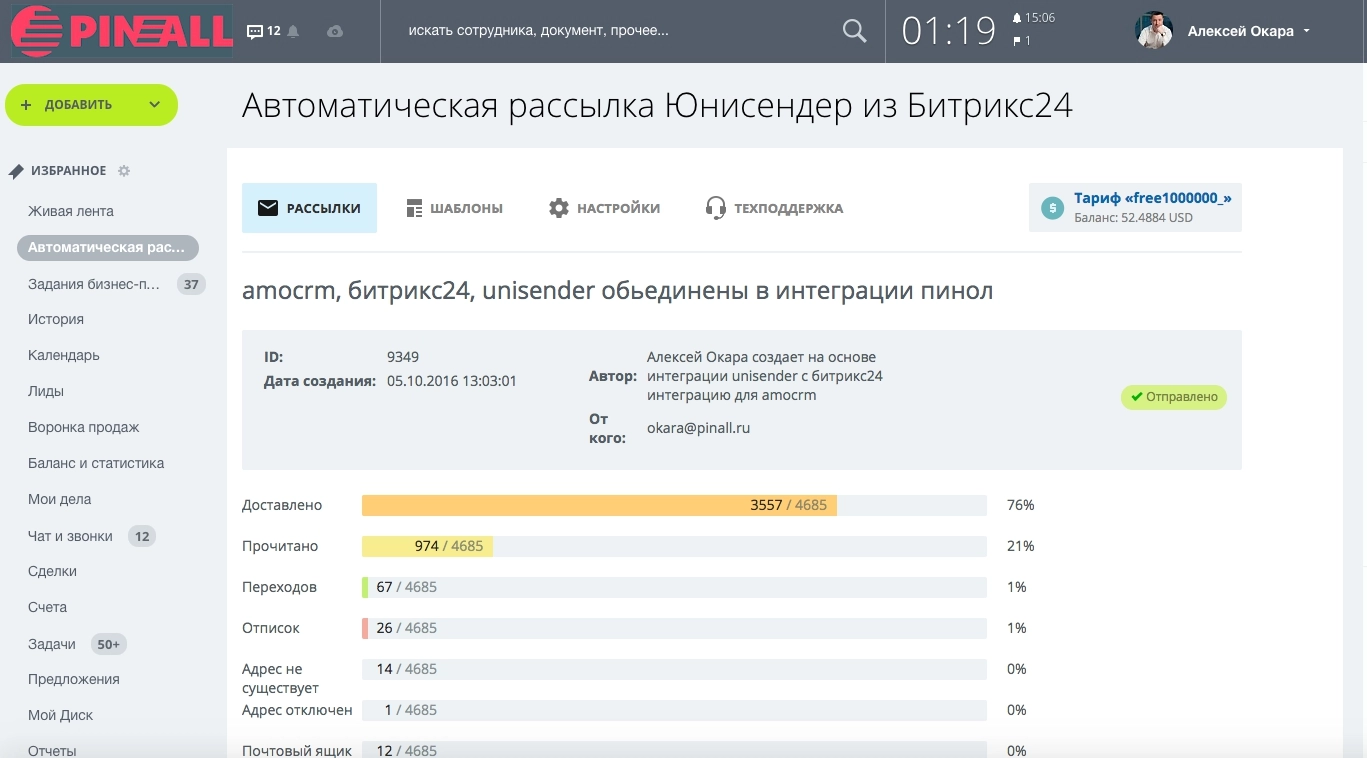Click the Тариф «free1000000_» link
This screenshot has height=758, width=1367.
tap(1152, 198)
